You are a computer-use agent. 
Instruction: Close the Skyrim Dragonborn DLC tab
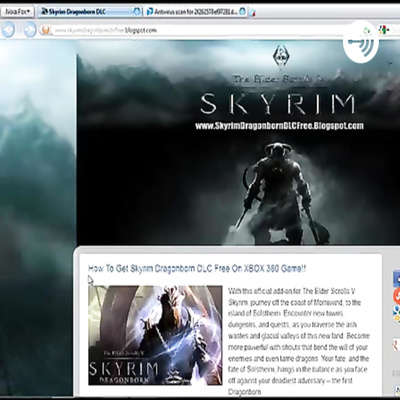click(x=136, y=12)
